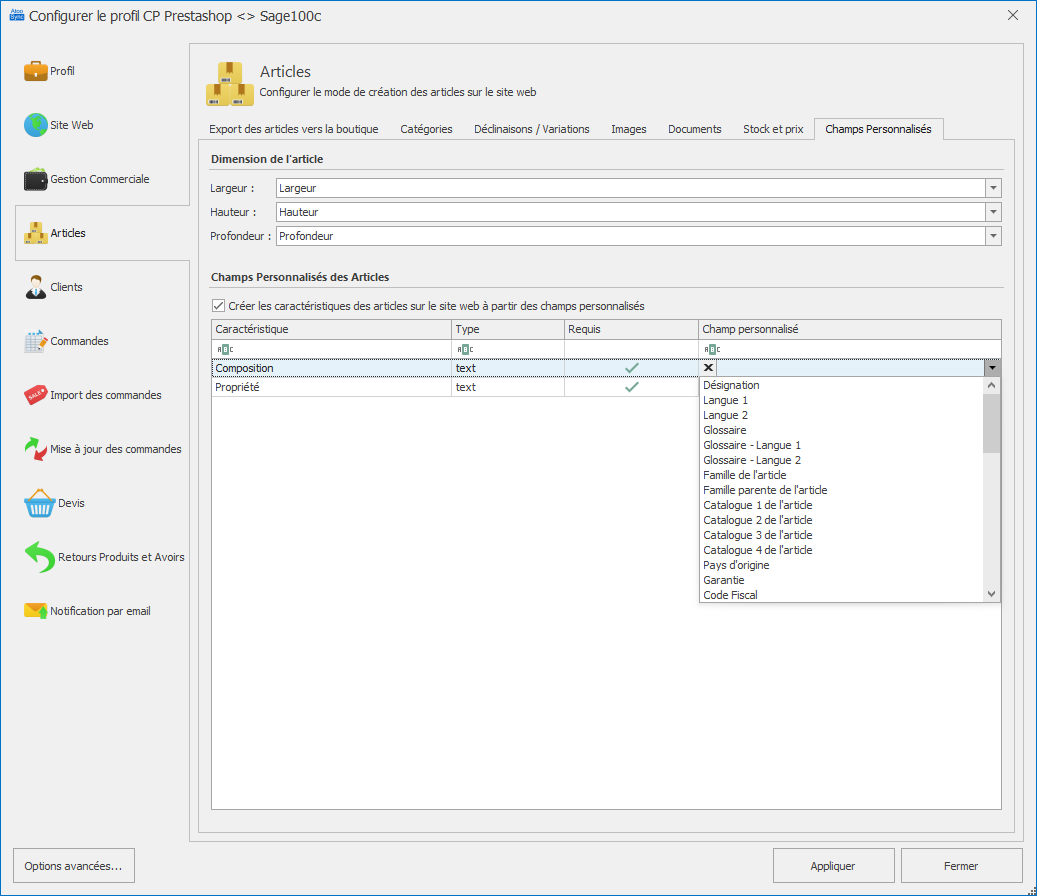This screenshot has width=1037, height=896.
Task: Select the Composition row cell
Action: pyautogui.click(x=332, y=368)
